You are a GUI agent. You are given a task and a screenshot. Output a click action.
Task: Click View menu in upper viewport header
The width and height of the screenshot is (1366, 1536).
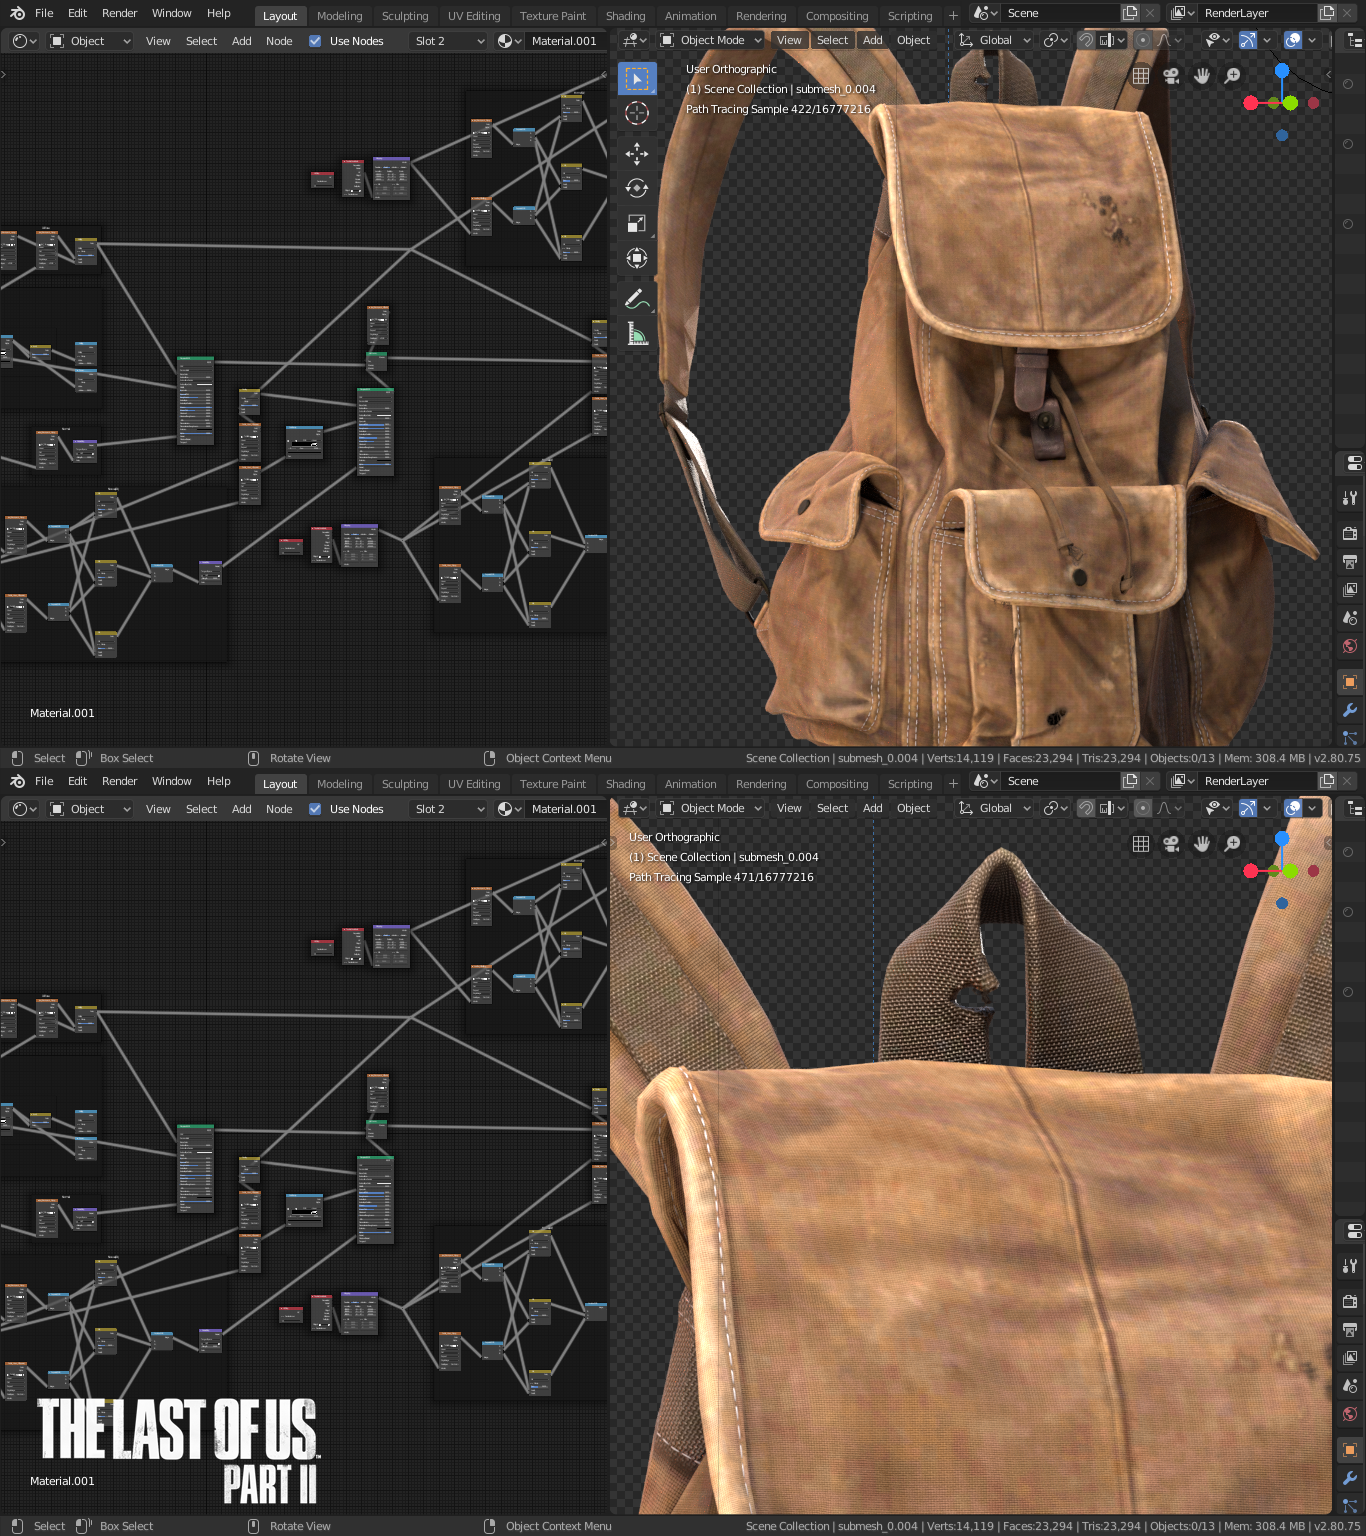coord(789,40)
